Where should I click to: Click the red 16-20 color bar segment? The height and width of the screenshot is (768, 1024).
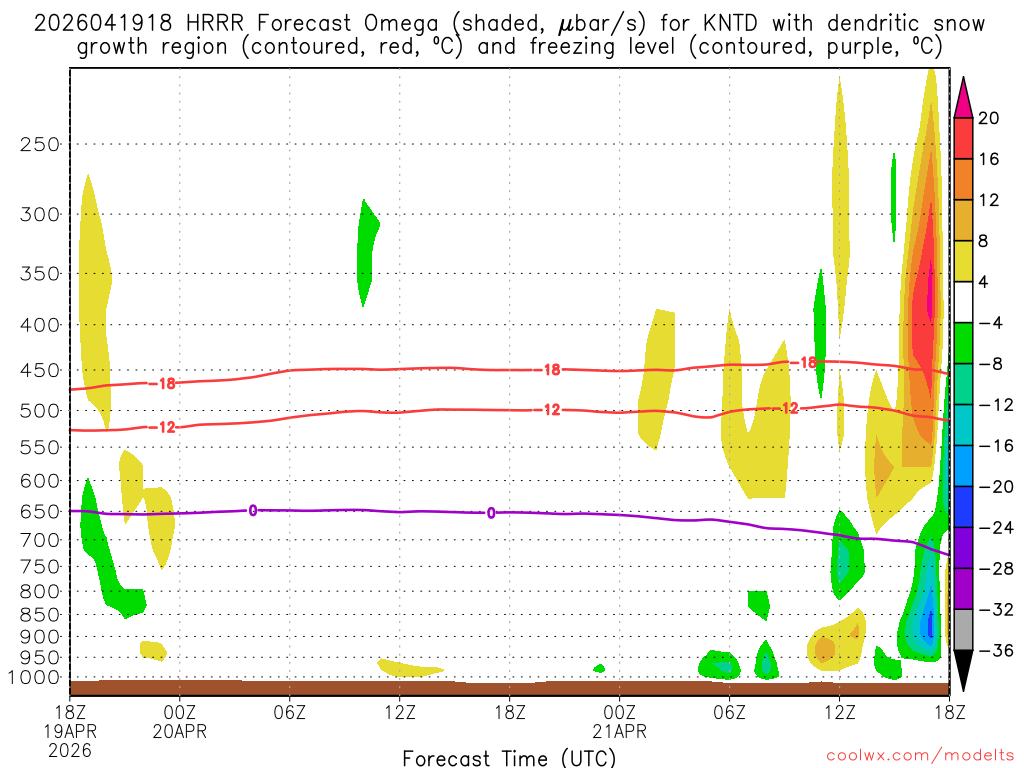tap(963, 138)
